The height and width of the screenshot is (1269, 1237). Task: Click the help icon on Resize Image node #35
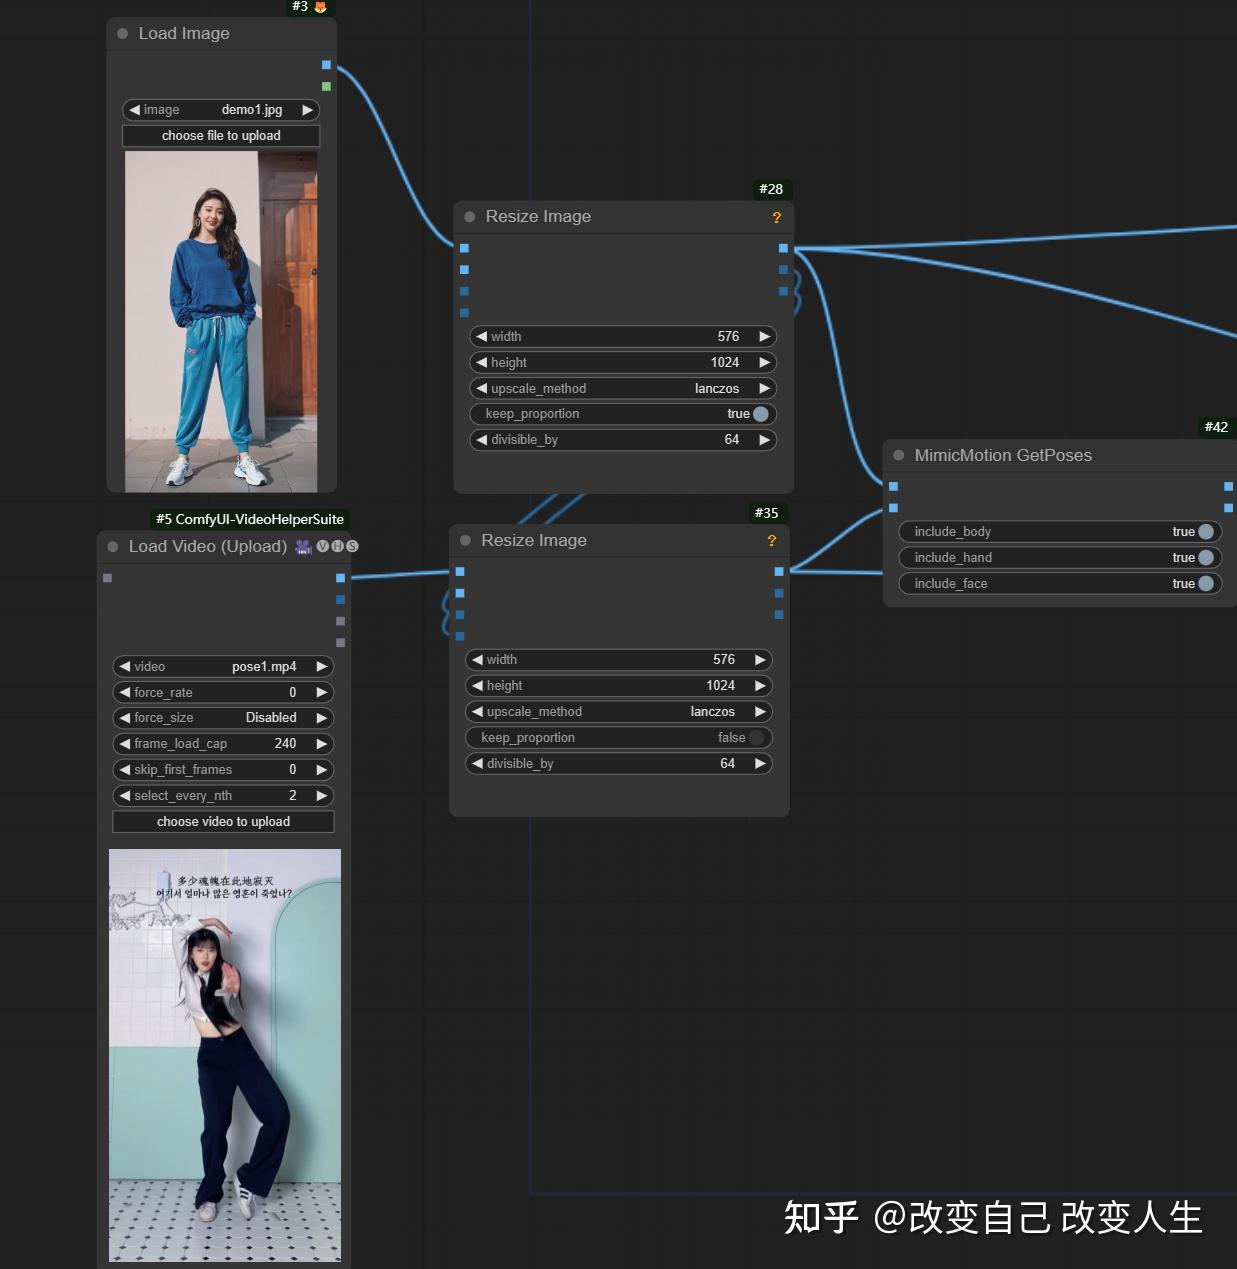pos(771,541)
